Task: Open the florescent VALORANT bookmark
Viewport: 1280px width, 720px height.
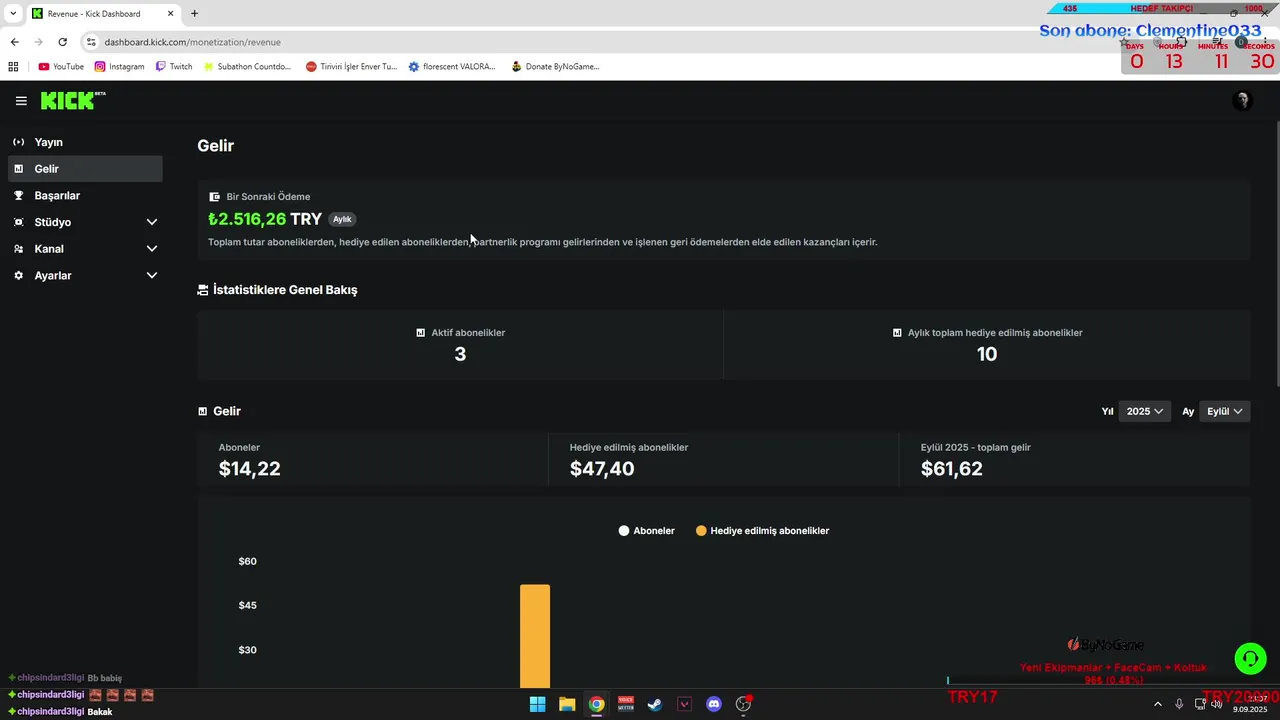Action: tap(452, 67)
